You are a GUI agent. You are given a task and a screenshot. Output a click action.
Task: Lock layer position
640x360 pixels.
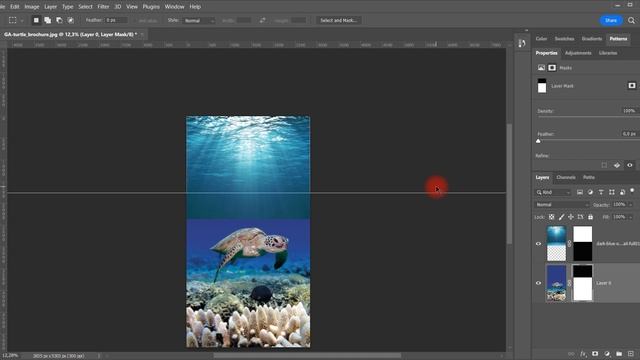(571, 217)
